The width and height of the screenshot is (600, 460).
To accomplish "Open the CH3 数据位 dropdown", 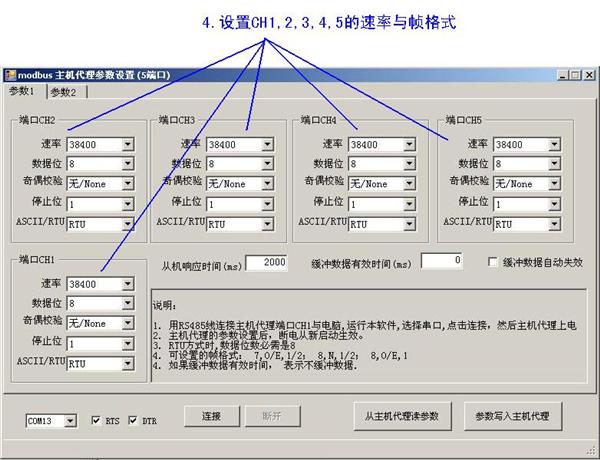I will pyautogui.click(x=240, y=164).
